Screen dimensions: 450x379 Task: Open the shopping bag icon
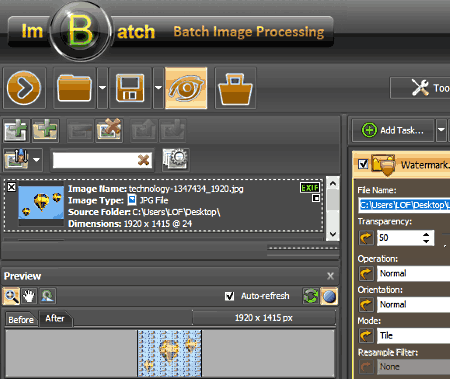(235, 88)
